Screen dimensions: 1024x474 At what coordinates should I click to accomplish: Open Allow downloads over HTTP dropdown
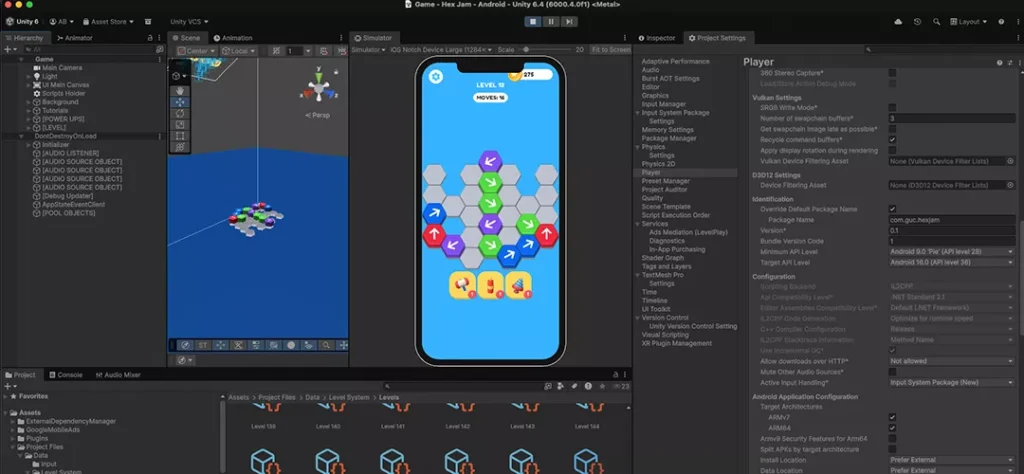point(952,361)
